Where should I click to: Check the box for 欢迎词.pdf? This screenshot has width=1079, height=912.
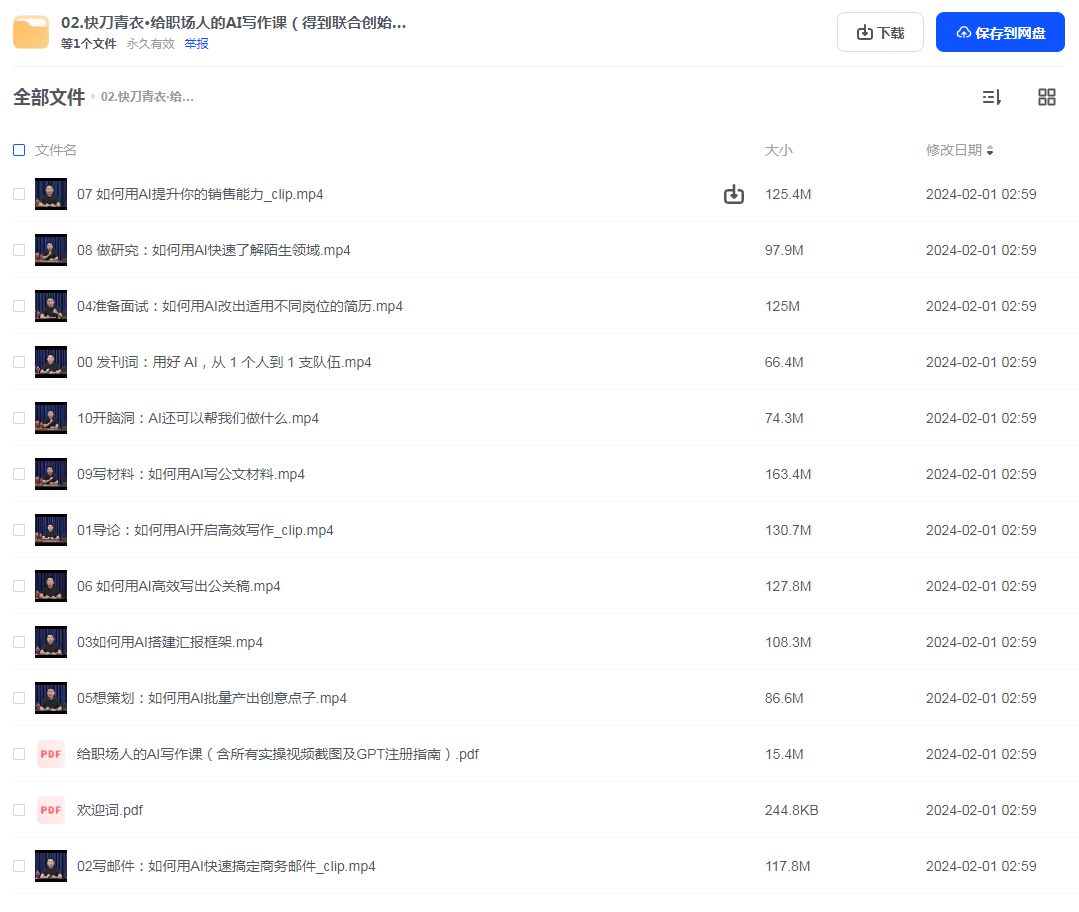(x=19, y=810)
